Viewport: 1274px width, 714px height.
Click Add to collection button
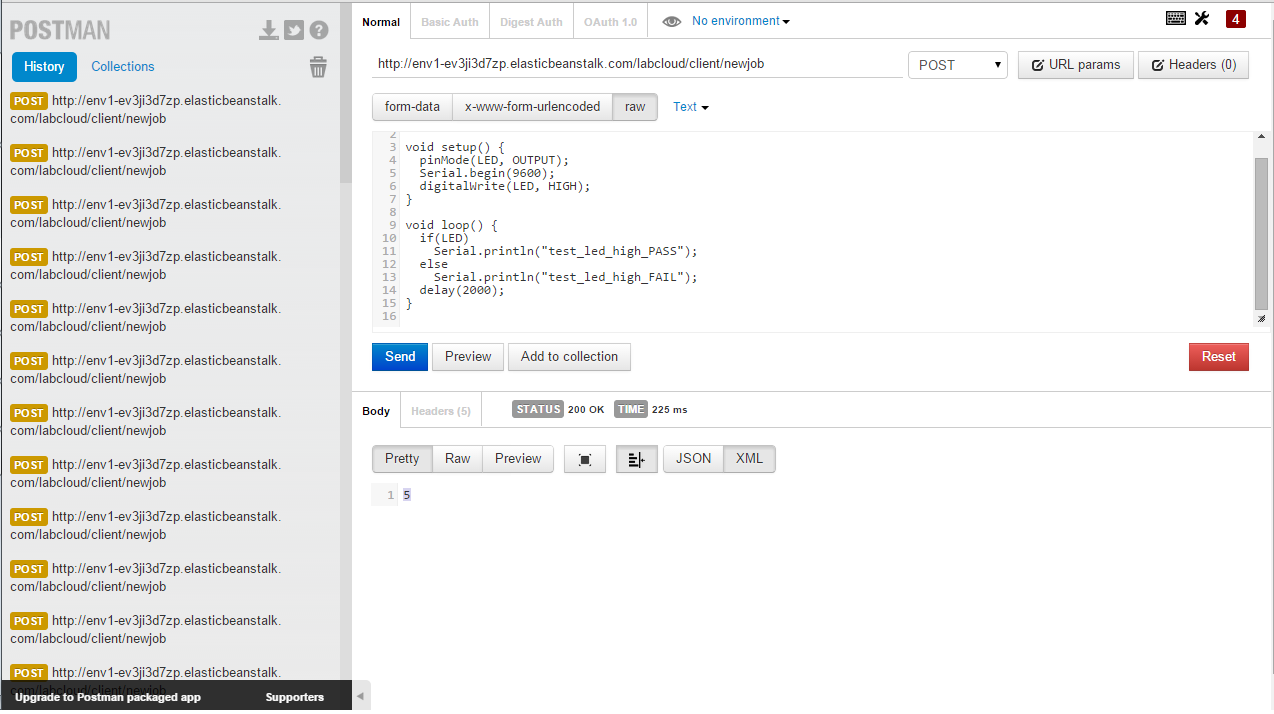(x=570, y=357)
